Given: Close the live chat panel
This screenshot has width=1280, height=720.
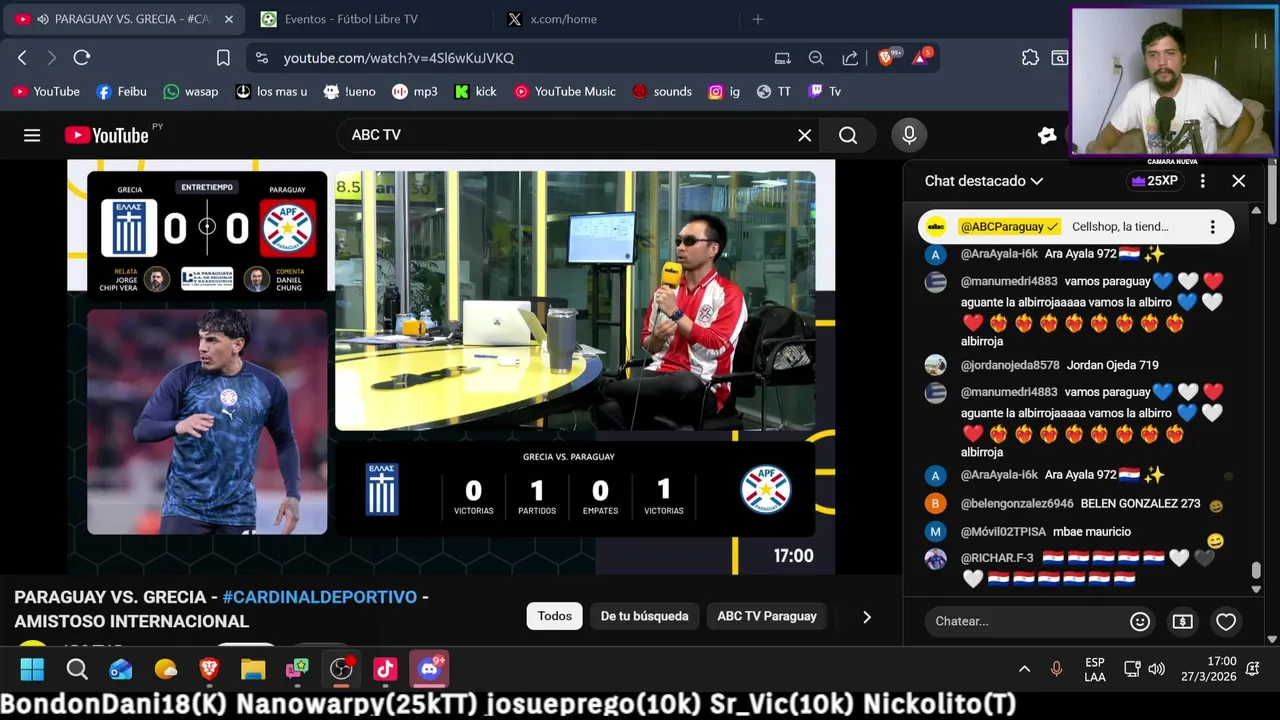Looking at the screenshot, I should click(1239, 181).
